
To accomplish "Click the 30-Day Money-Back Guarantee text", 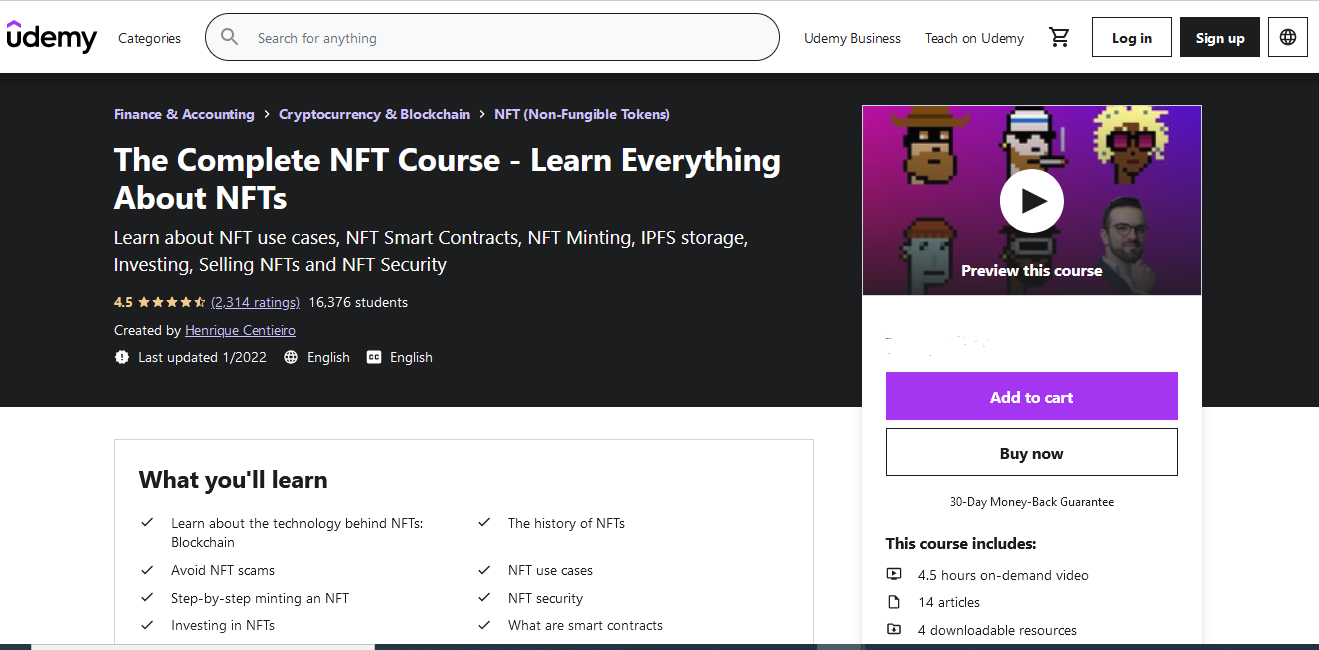I will pos(1032,502).
